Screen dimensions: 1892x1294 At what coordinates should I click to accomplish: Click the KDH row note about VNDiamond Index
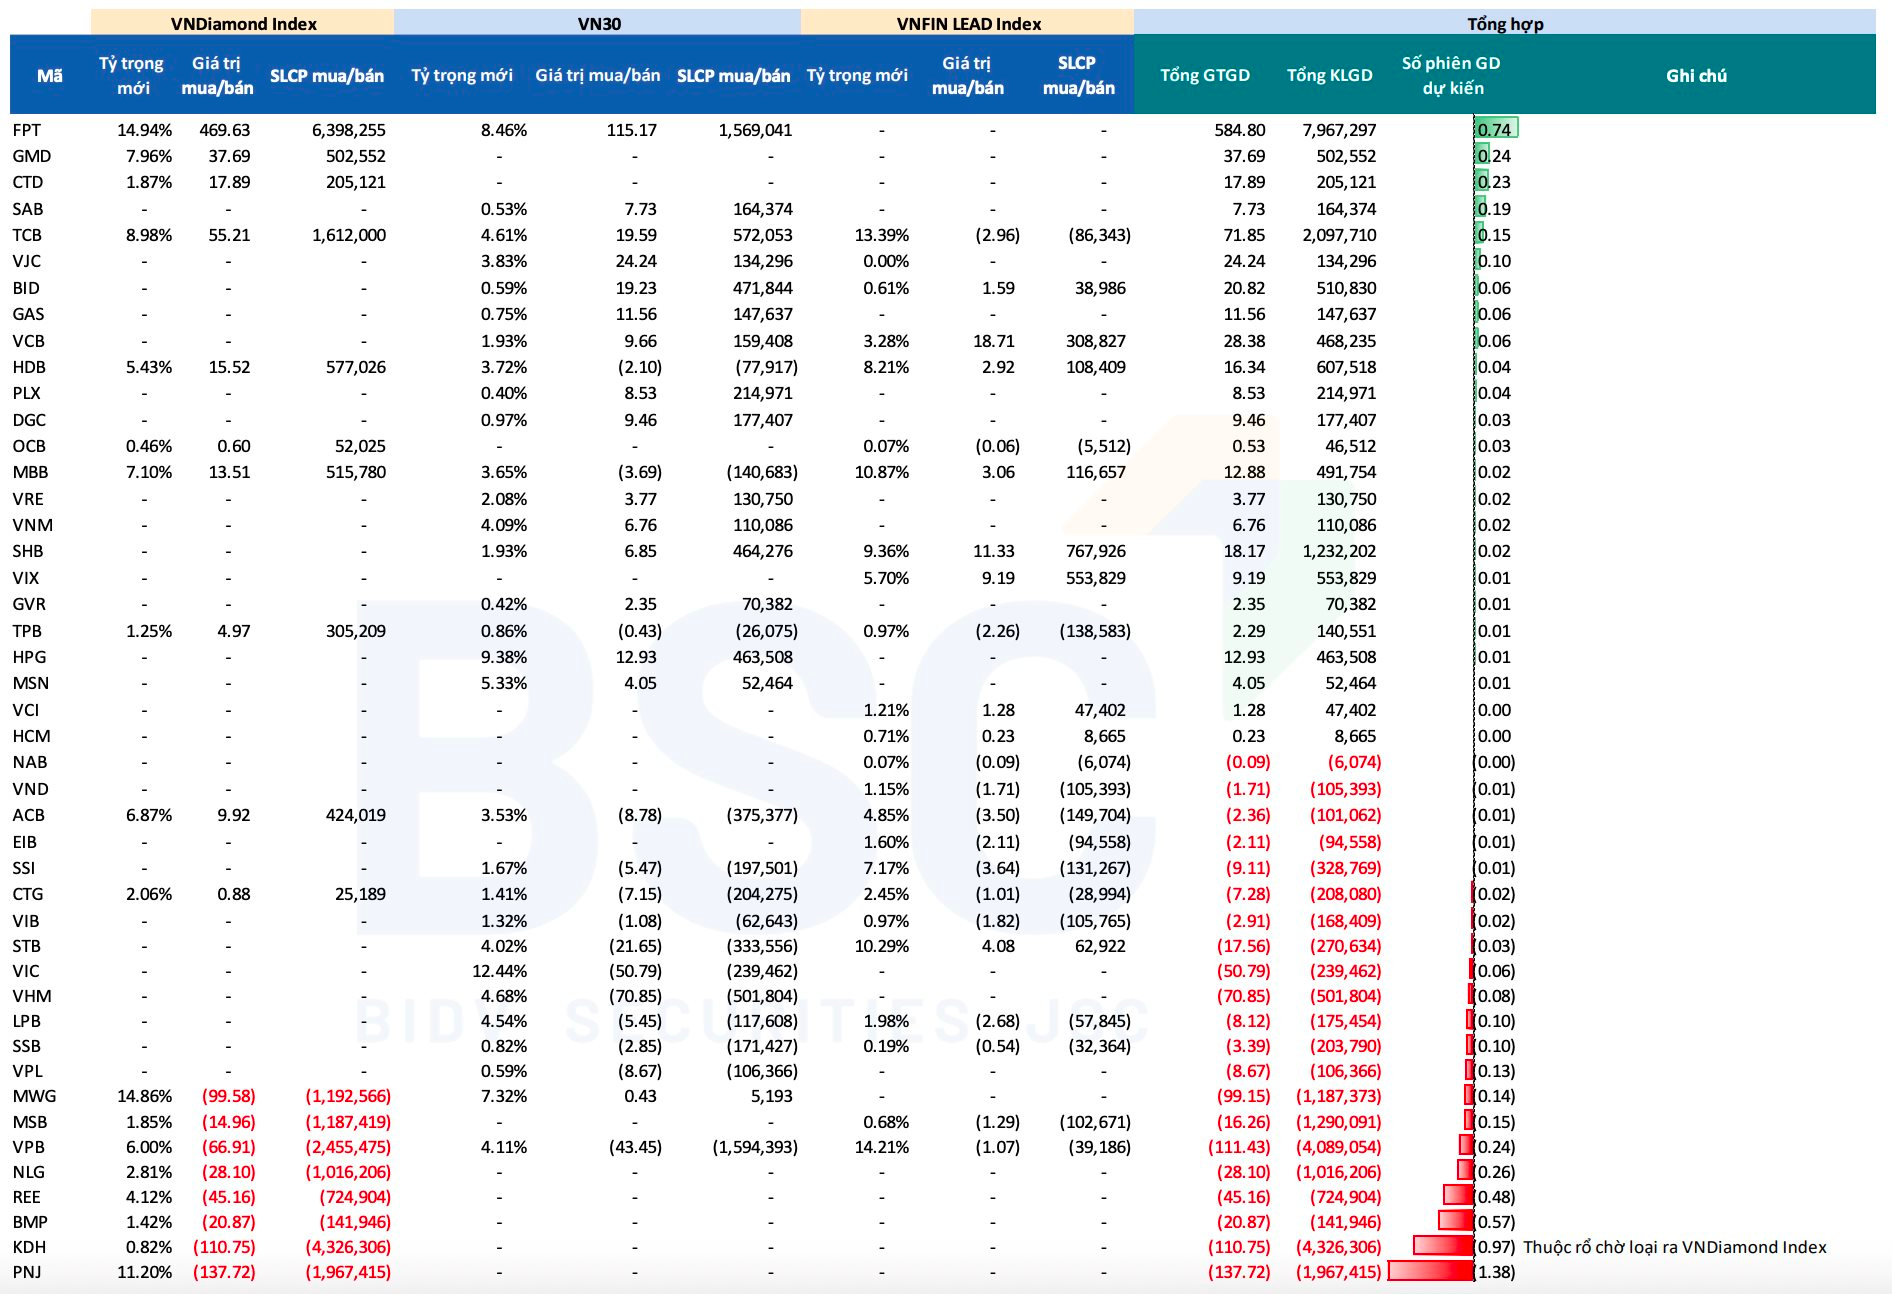1674,1247
